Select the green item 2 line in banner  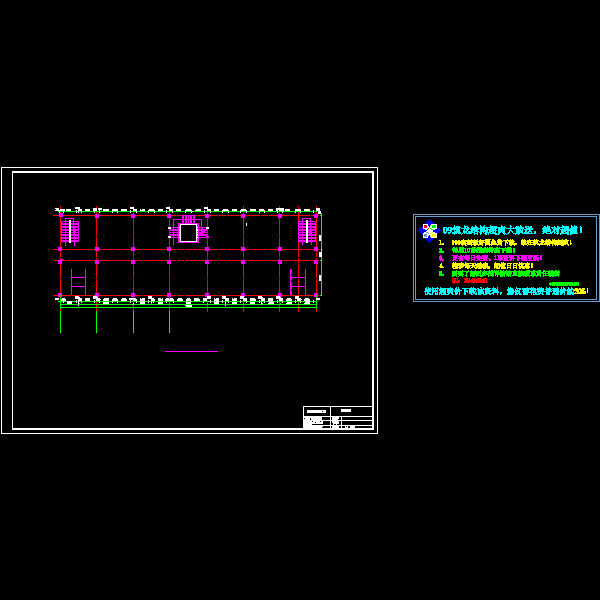[x=483, y=250]
